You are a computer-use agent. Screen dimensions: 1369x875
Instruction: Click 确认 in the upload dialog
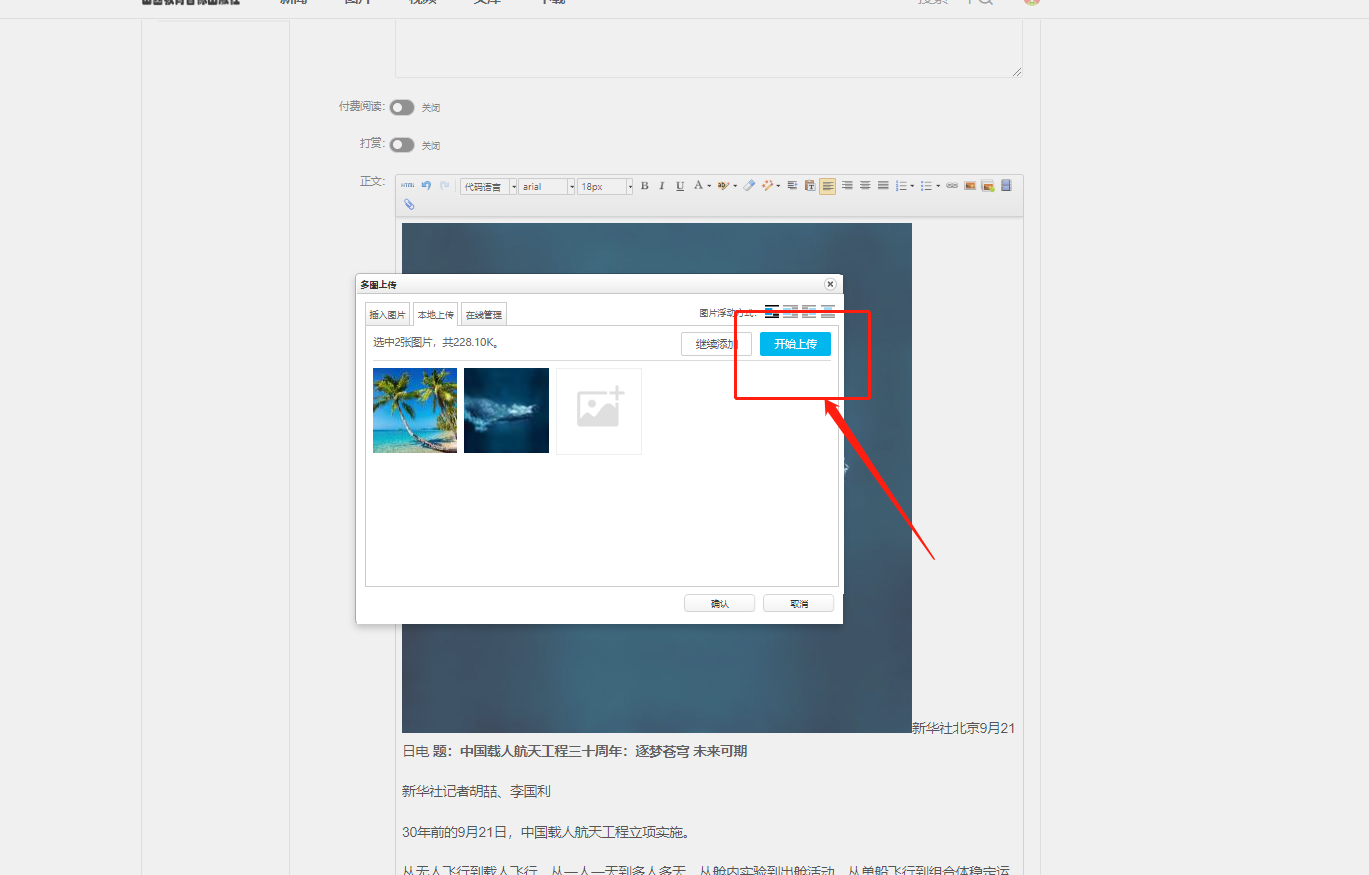[719, 603]
